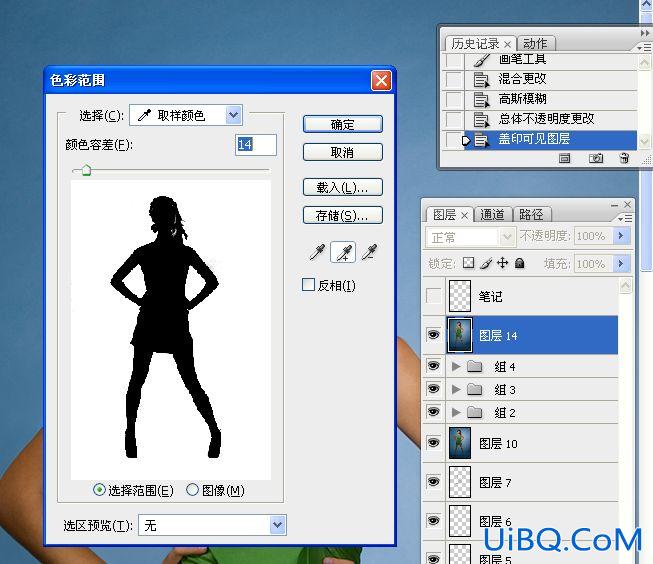Click the 高斯模糊 history state icon

[481, 99]
